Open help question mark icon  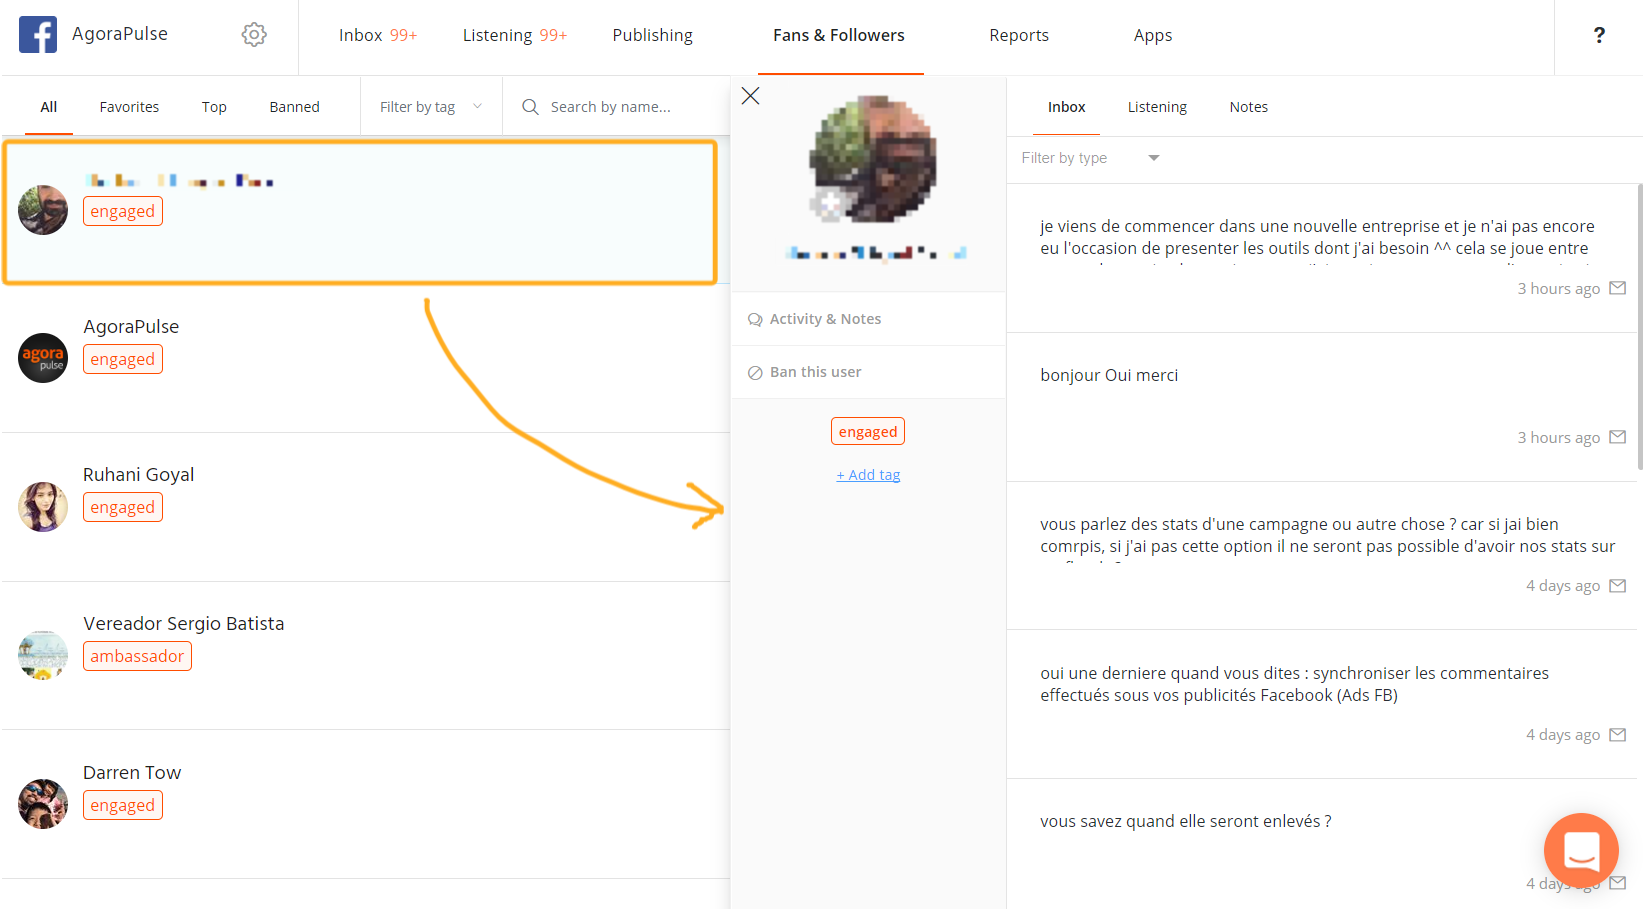(x=1598, y=35)
